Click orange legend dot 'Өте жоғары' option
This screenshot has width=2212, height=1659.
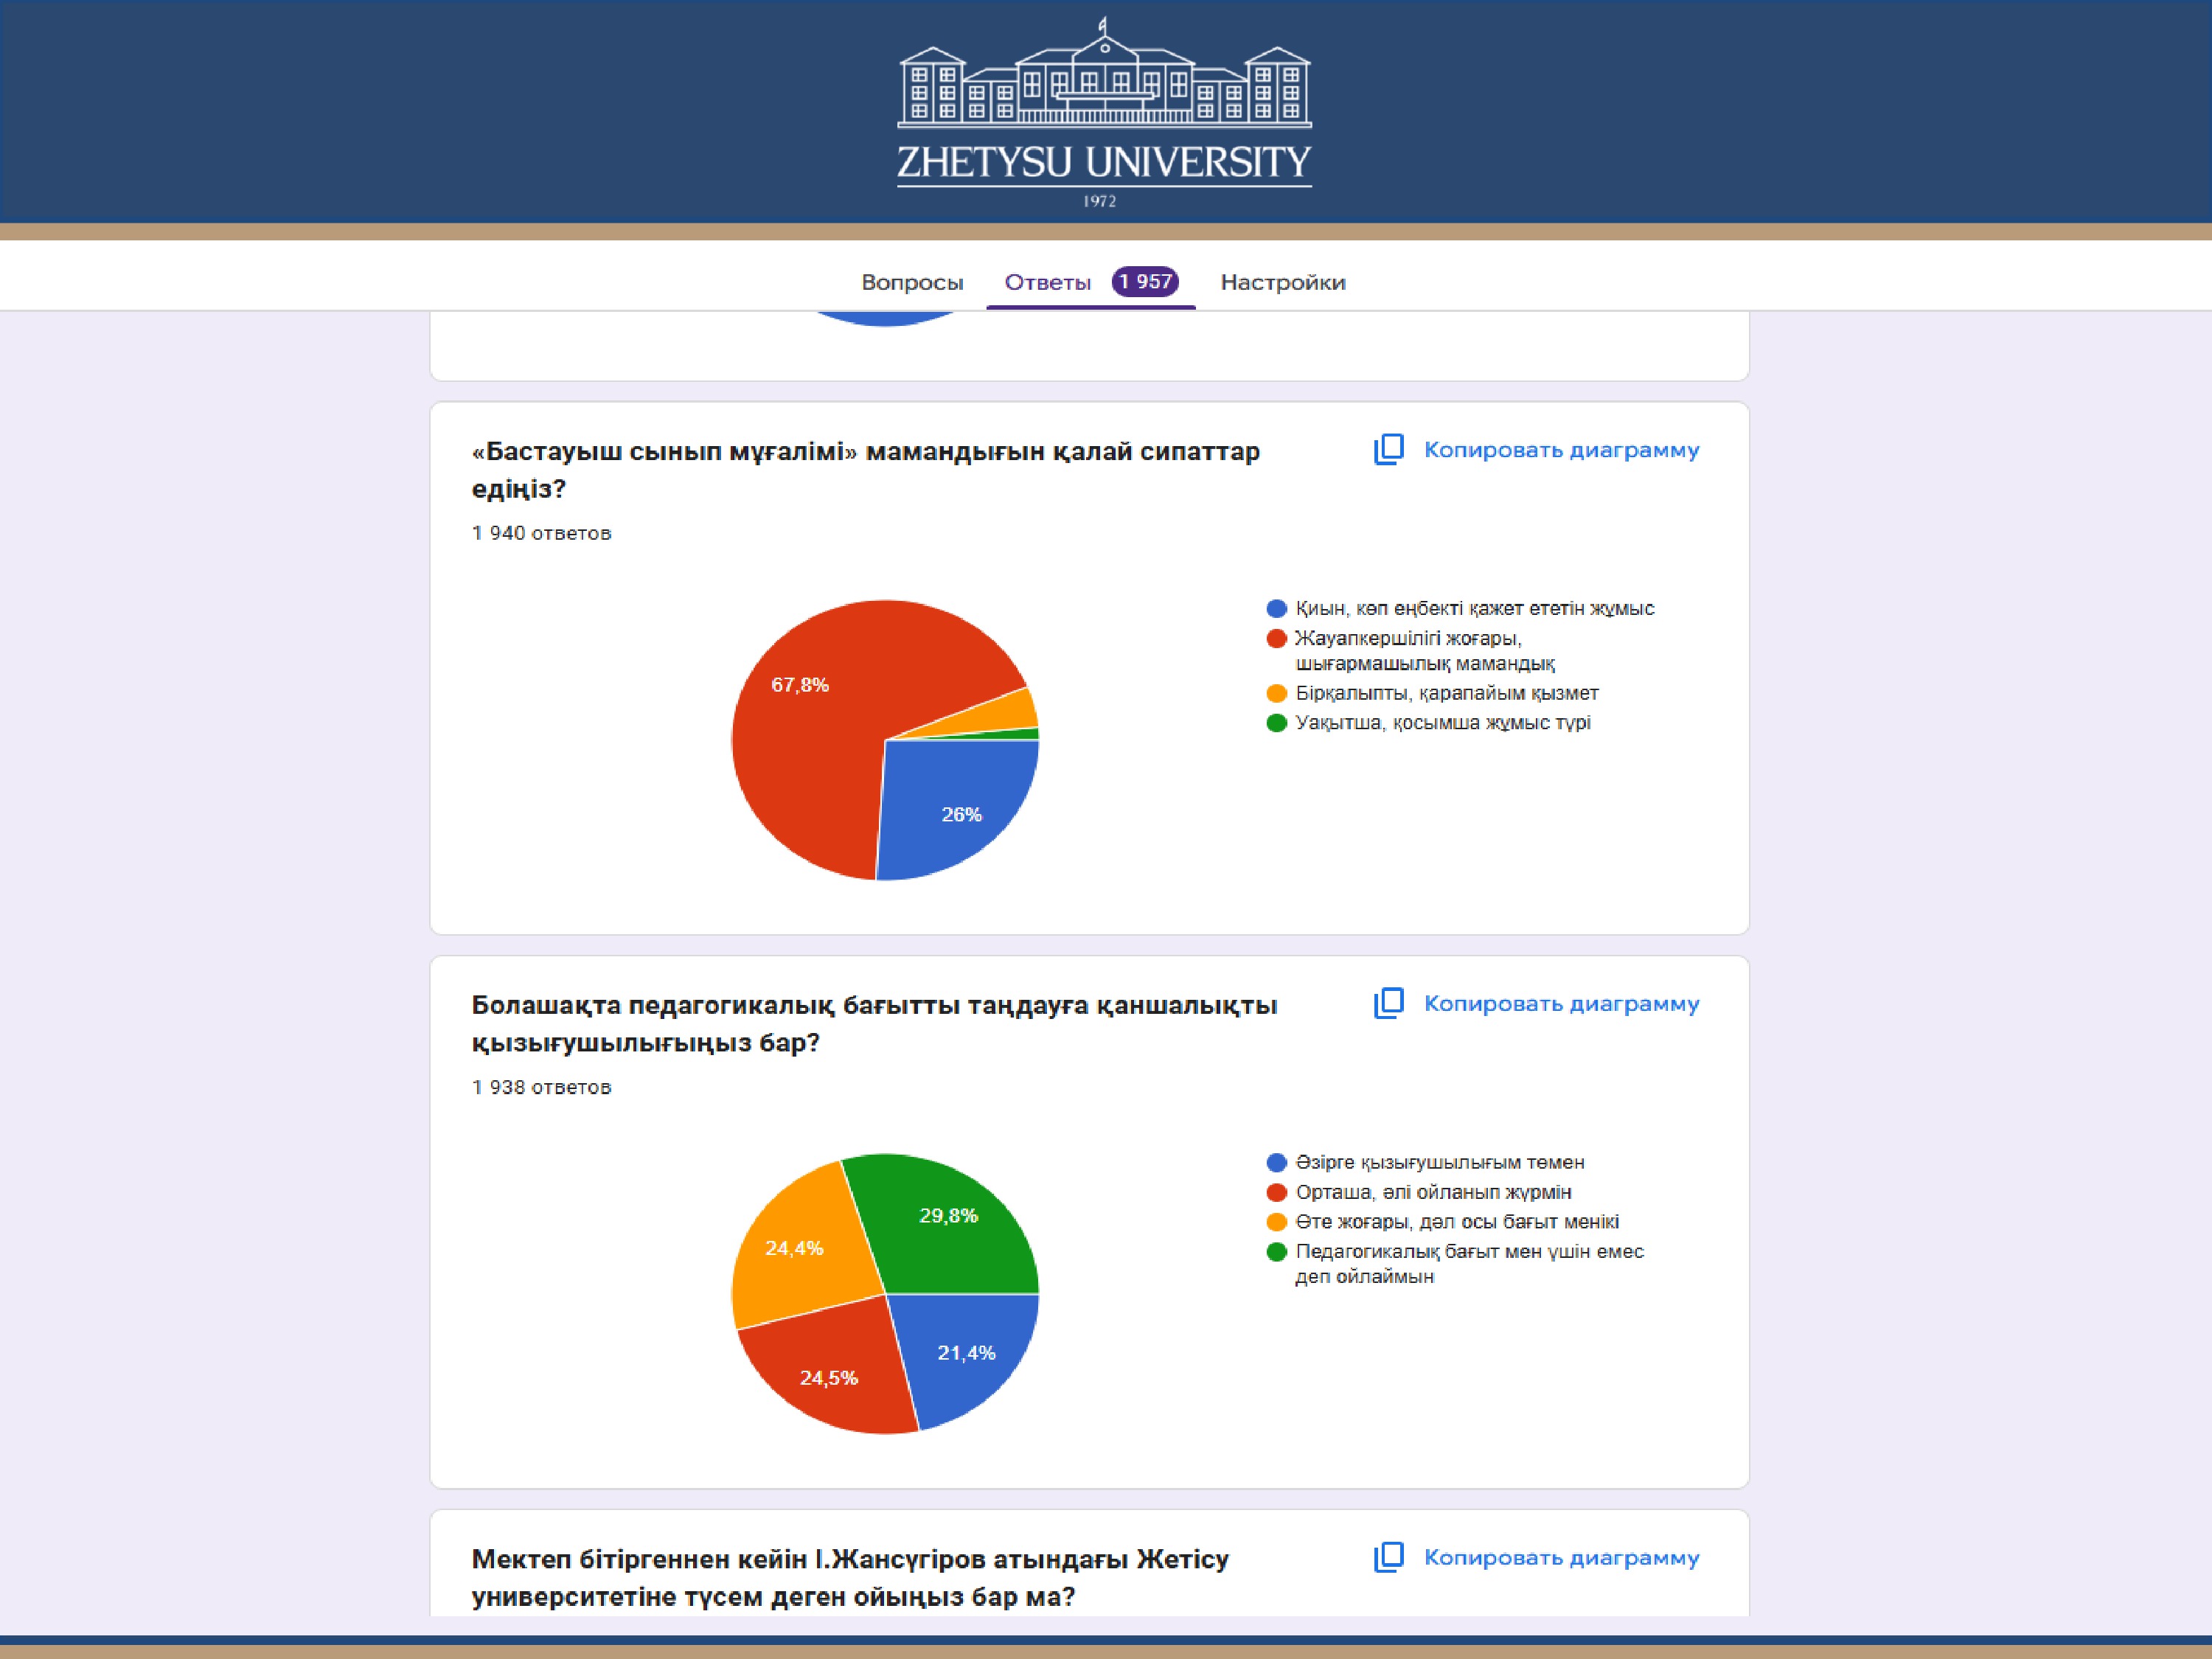coord(1276,1222)
